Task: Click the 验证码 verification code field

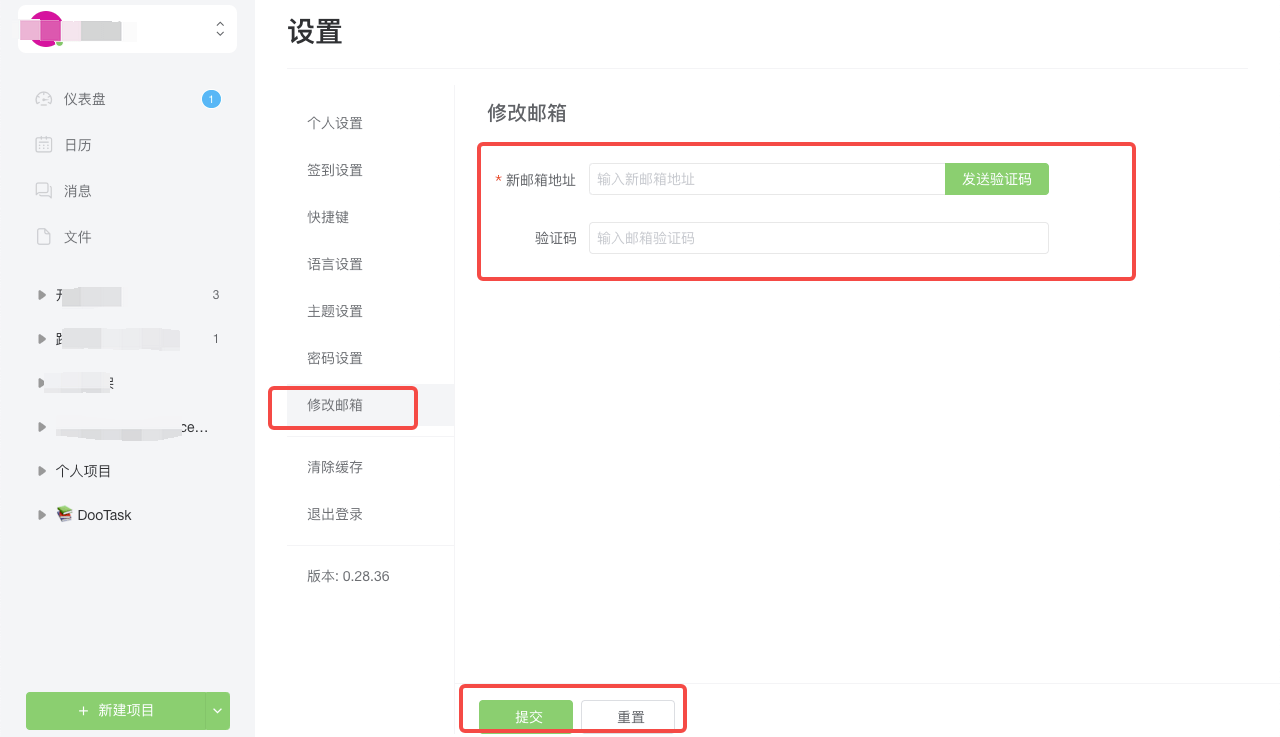Action: (817, 237)
